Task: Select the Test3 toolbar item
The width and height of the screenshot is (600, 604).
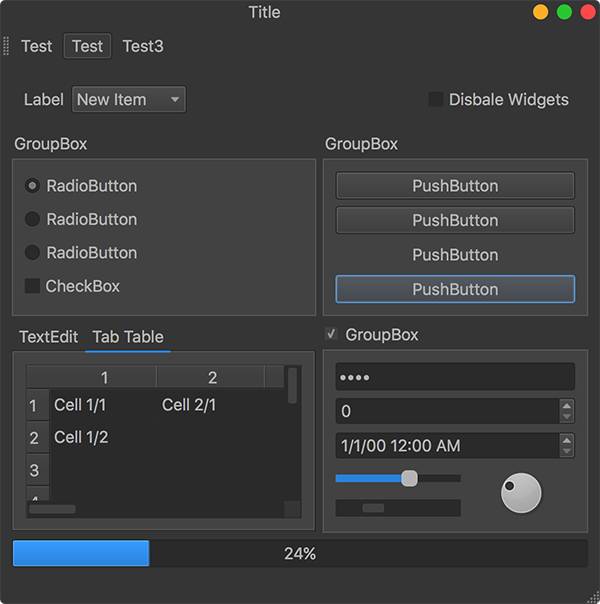Action: [x=143, y=46]
